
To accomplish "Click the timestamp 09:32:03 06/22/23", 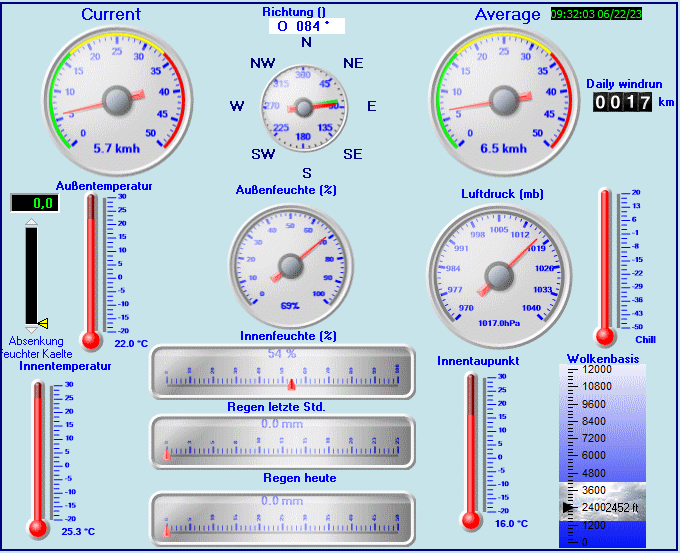I will [596, 14].
